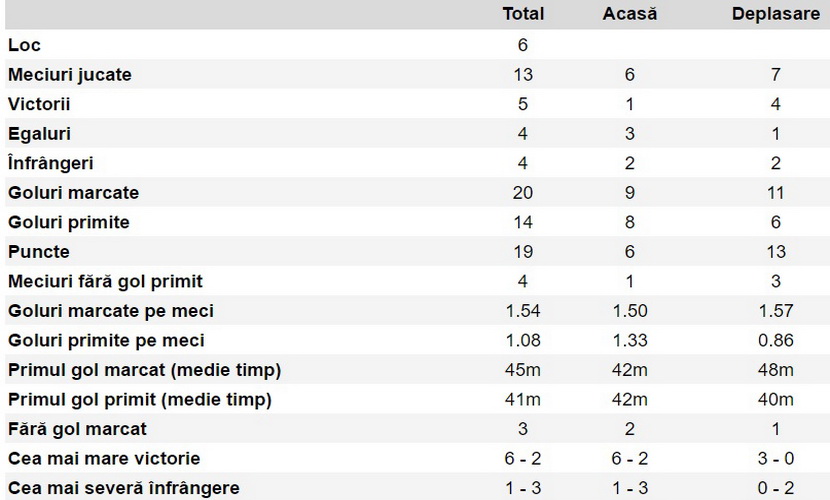Click Cea mai severă înfrângere total 1 - 3
The width and height of the screenshot is (830, 500).
(x=523, y=488)
